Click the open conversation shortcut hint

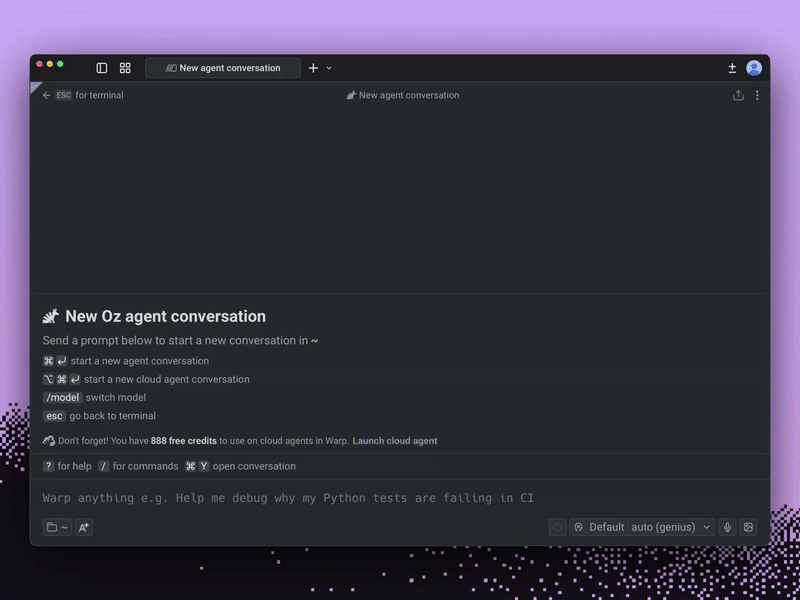pos(240,466)
